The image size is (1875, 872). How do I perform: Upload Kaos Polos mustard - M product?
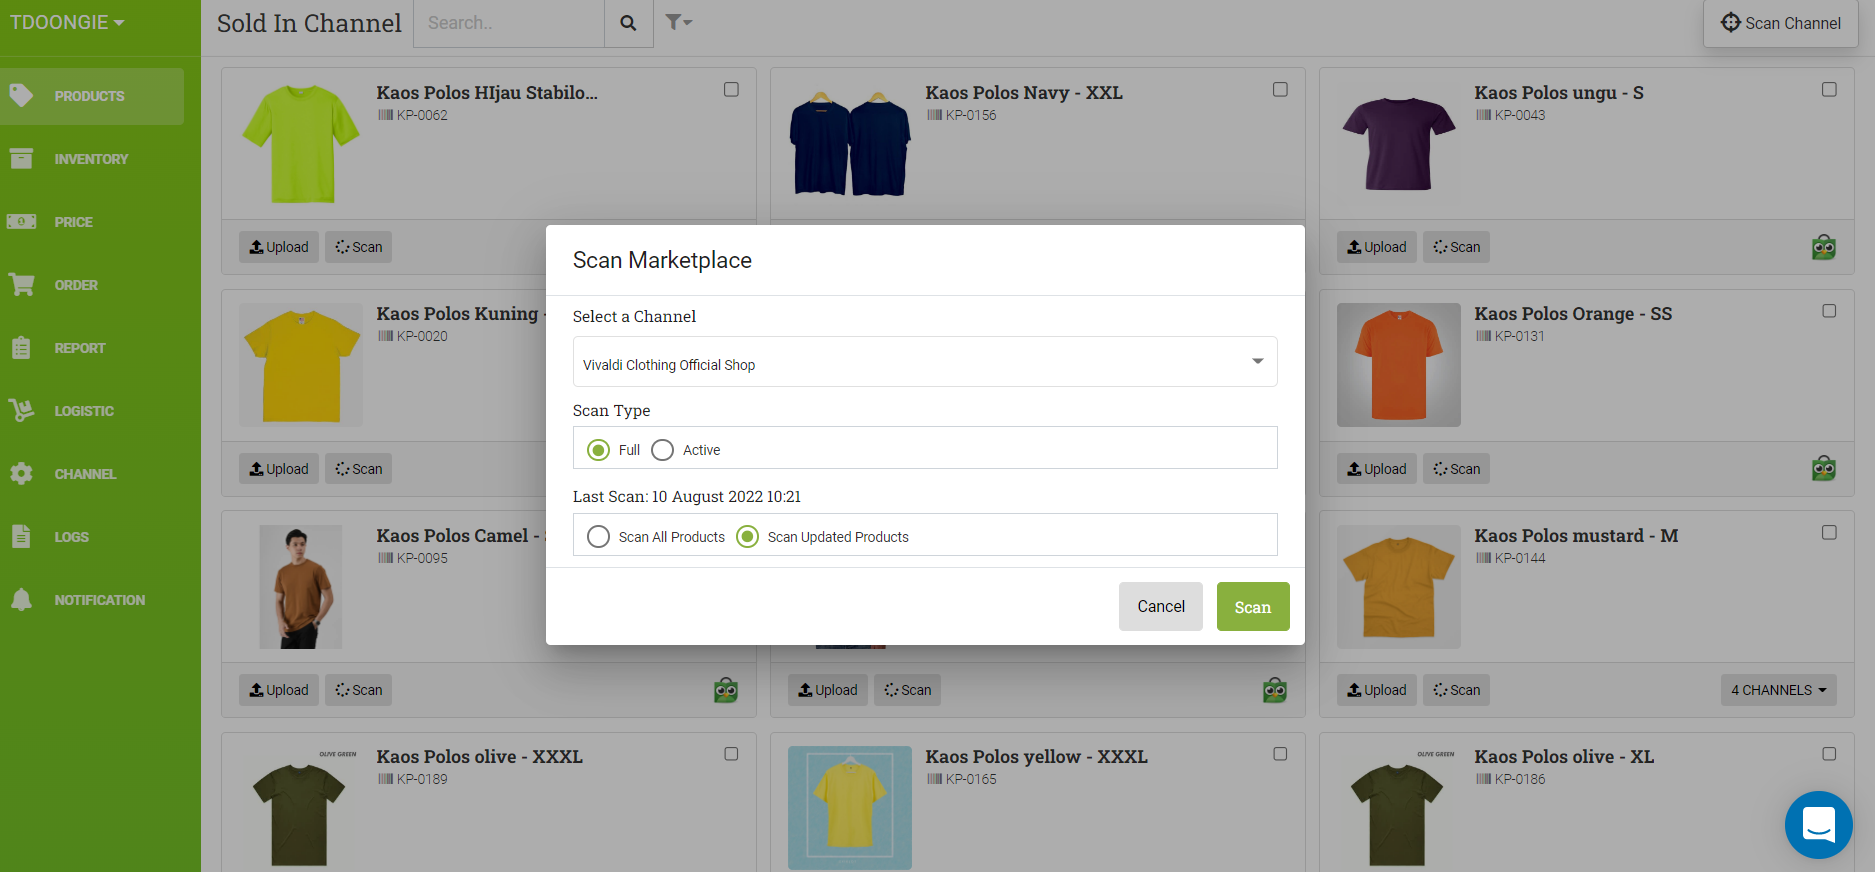pyautogui.click(x=1377, y=690)
